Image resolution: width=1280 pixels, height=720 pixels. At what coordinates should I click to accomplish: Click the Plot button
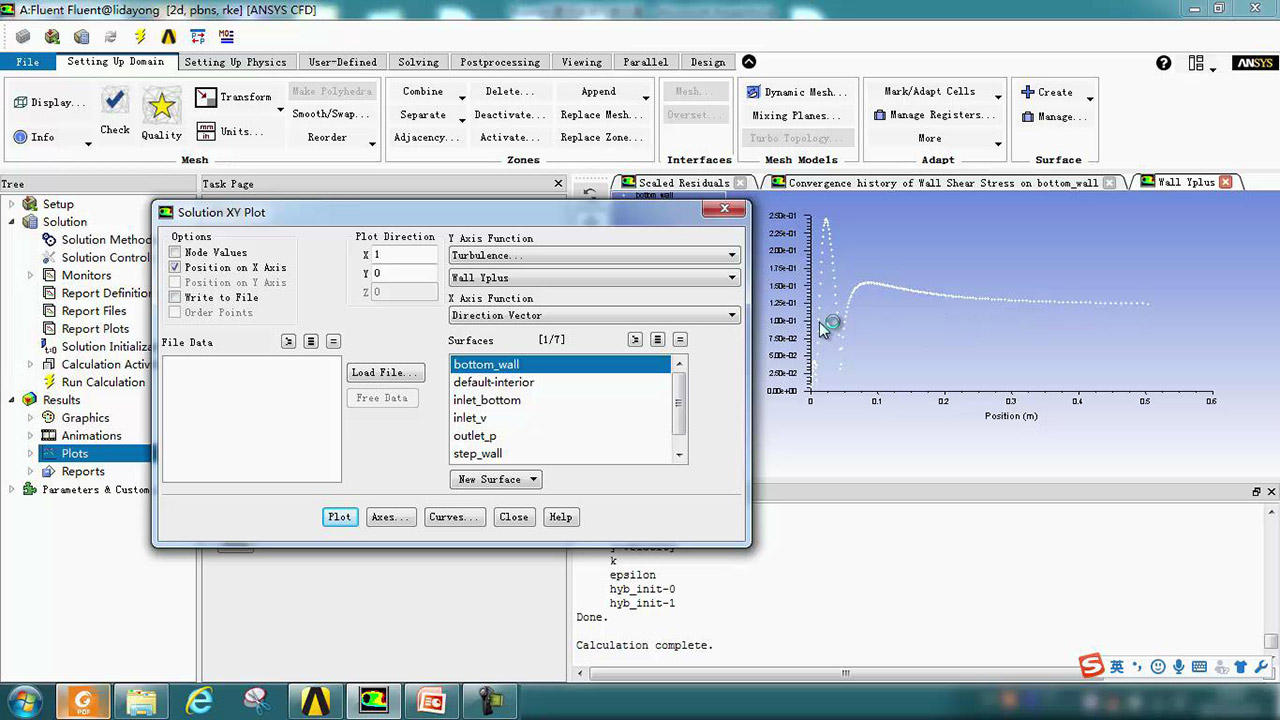tap(340, 517)
